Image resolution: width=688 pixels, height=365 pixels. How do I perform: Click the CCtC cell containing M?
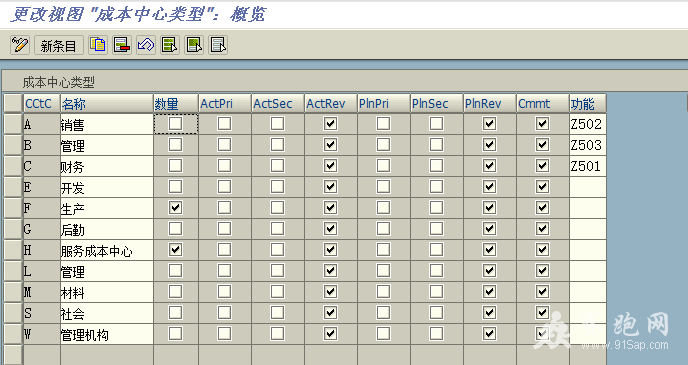pos(42,292)
